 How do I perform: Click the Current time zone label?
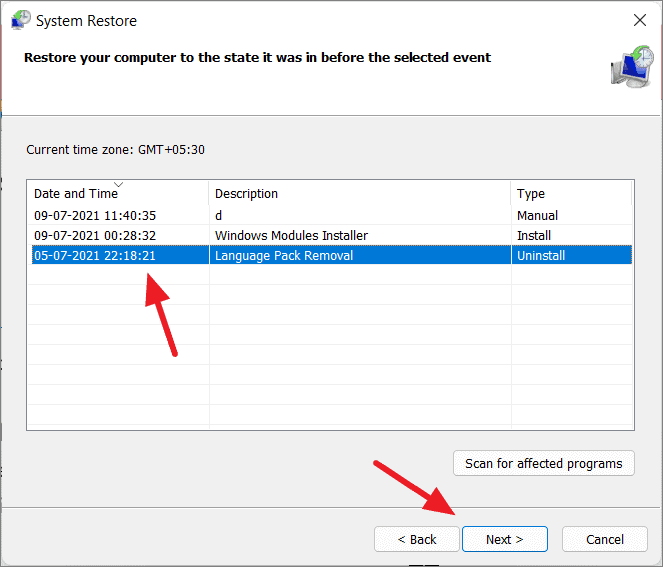[115, 150]
